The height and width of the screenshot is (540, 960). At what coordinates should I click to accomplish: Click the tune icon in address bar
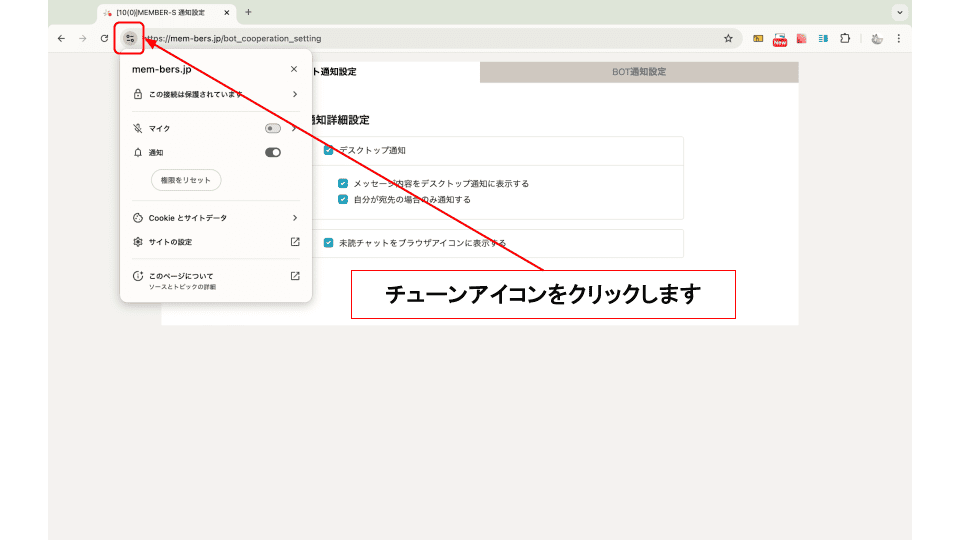pos(129,38)
